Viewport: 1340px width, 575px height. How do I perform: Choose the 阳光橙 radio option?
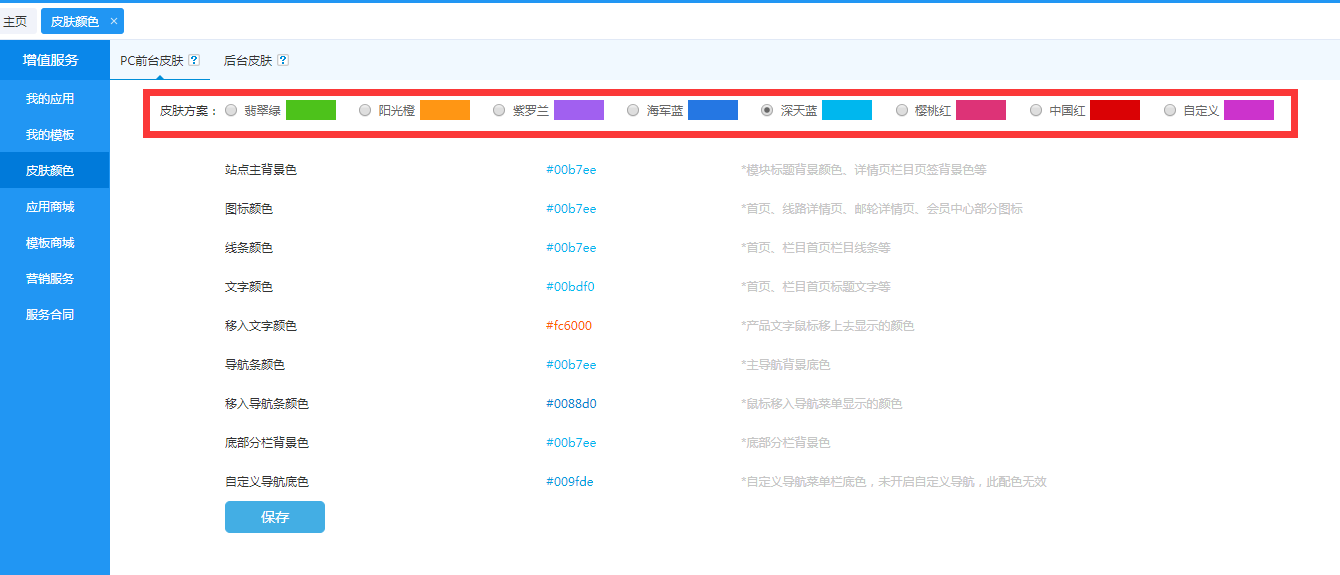365,110
